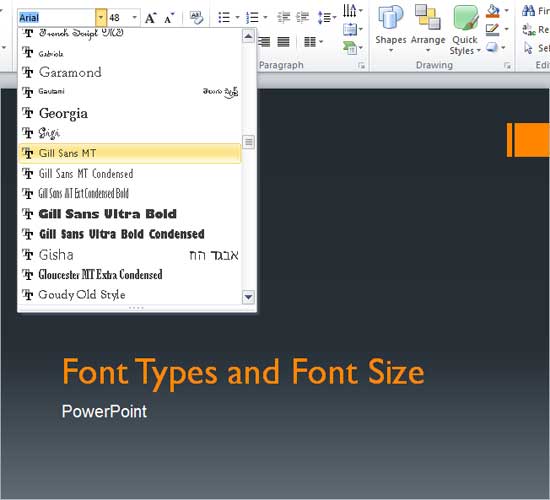This screenshot has height=500, width=550.
Task: Open the Shapes gallery
Action: pos(391,29)
